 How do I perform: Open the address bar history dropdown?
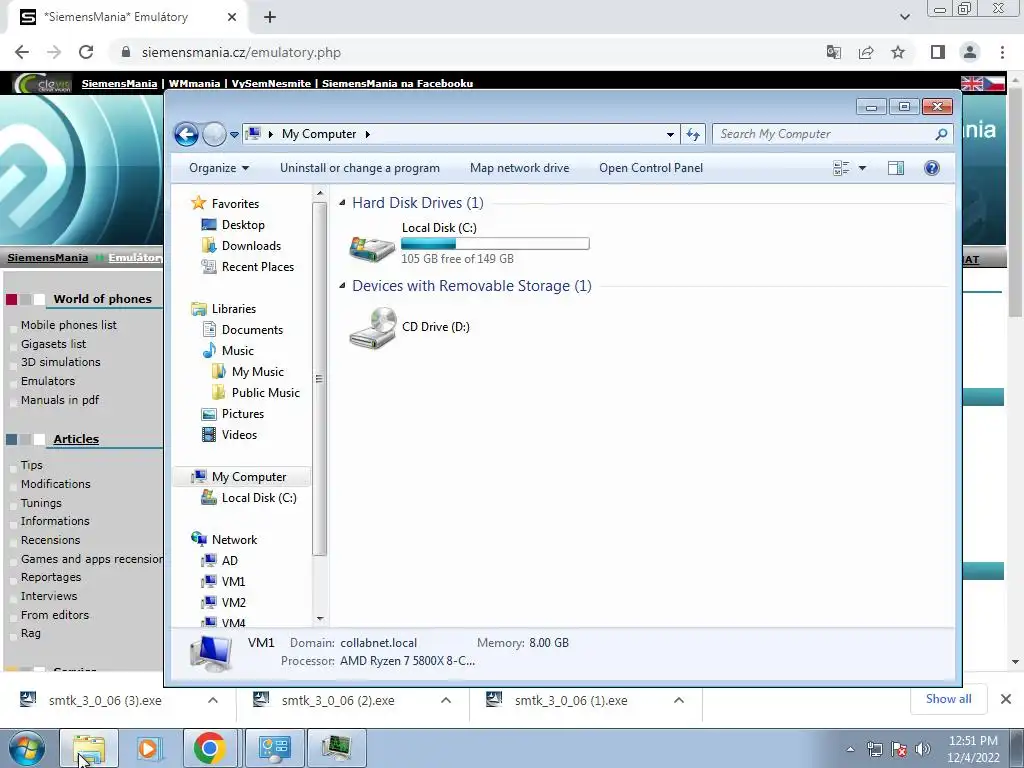[670, 135]
